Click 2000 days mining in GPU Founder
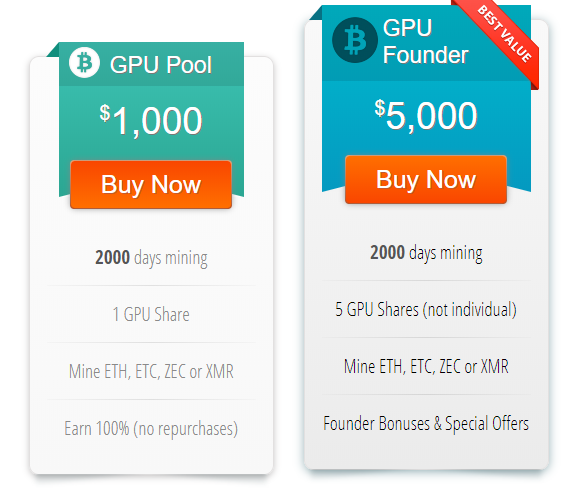Image resolution: width=574 pixels, height=495 pixels. pos(426,253)
